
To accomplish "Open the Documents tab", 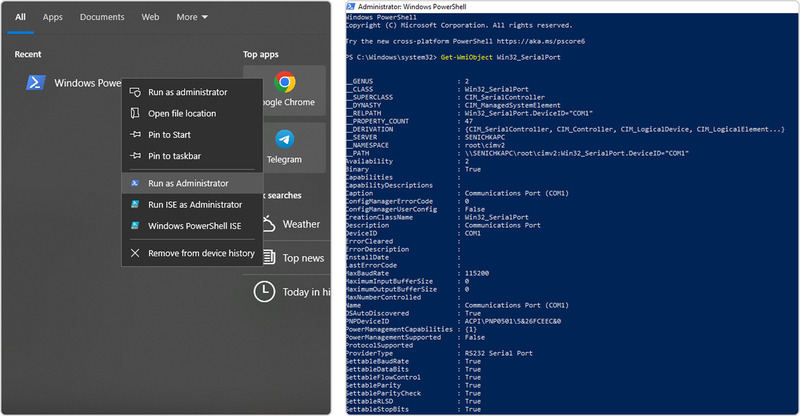I will (102, 17).
